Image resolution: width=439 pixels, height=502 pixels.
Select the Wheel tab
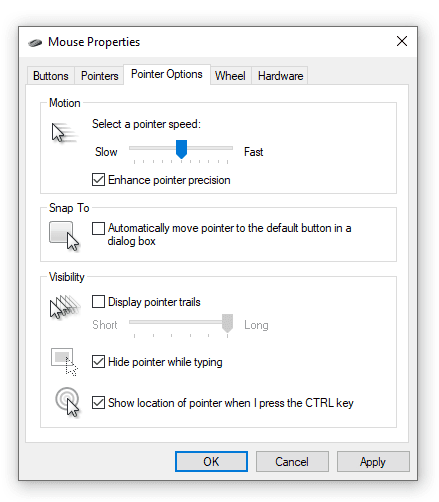230,76
